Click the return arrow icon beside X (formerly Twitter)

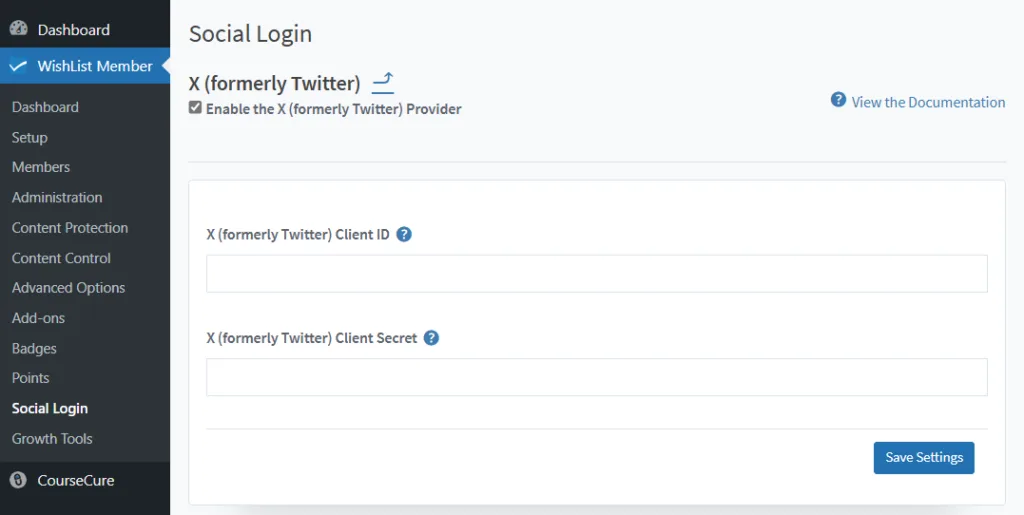[383, 84]
